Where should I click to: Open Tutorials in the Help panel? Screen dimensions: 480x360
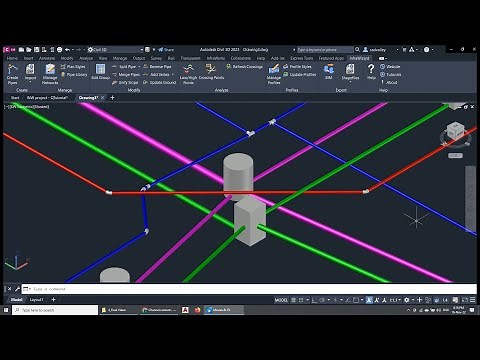[391, 75]
